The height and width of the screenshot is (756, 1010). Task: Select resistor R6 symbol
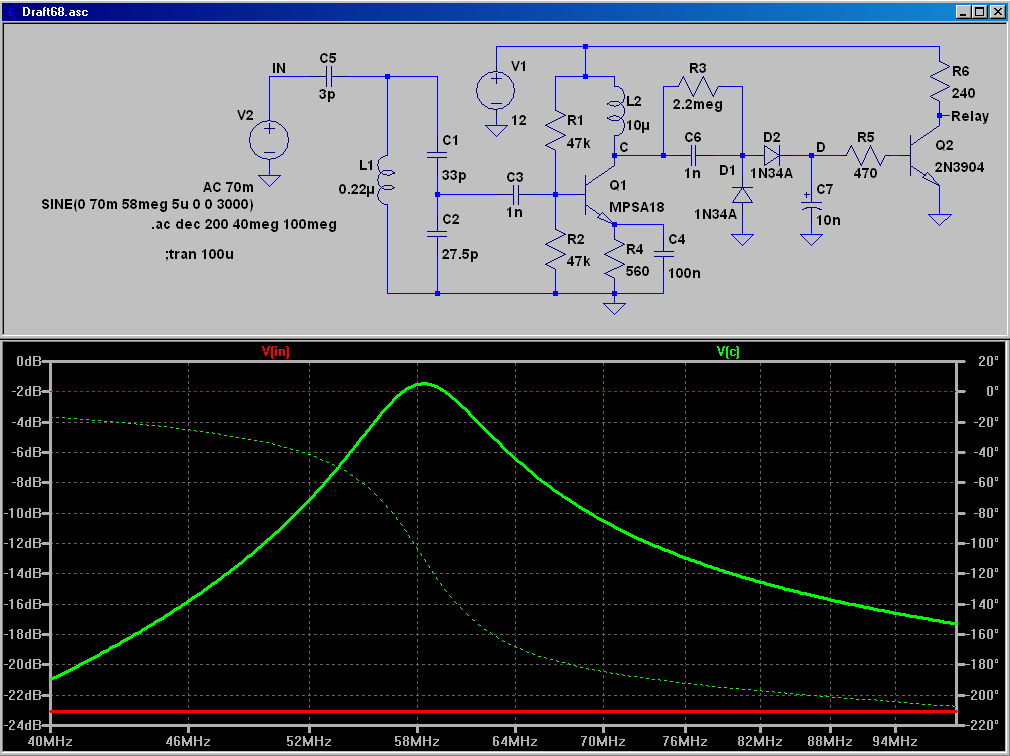point(939,80)
